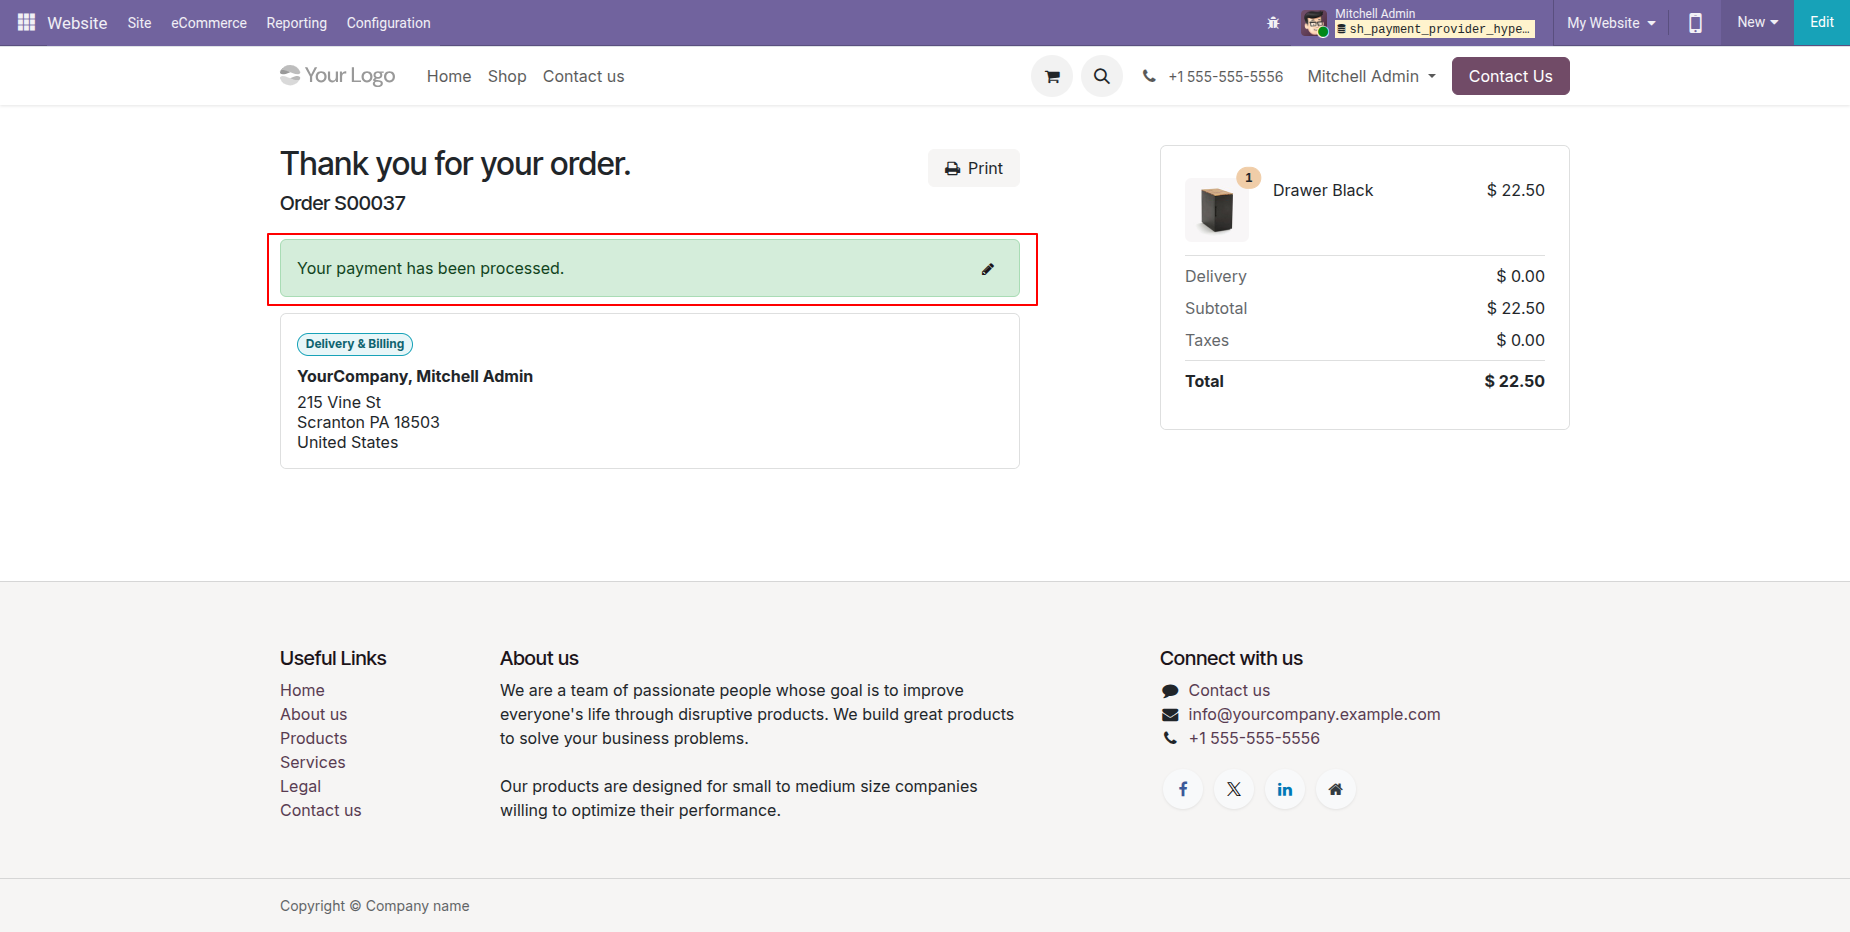Toggle mobile preview phone icon
Screen dimensions: 1850x932
click(1695, 23)
